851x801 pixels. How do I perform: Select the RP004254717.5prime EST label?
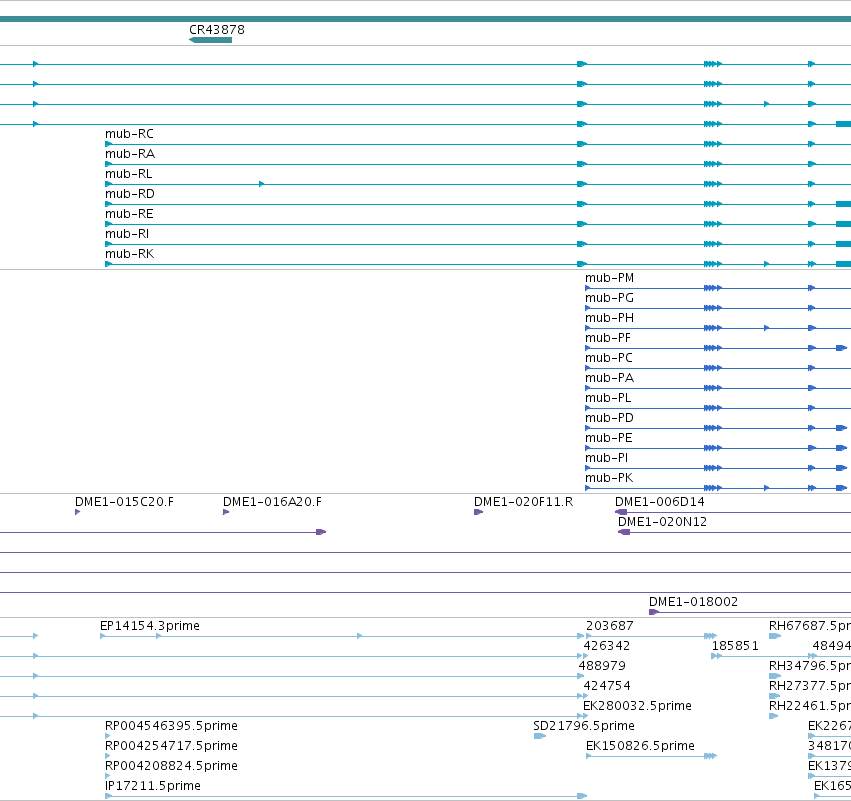(171, 747)
